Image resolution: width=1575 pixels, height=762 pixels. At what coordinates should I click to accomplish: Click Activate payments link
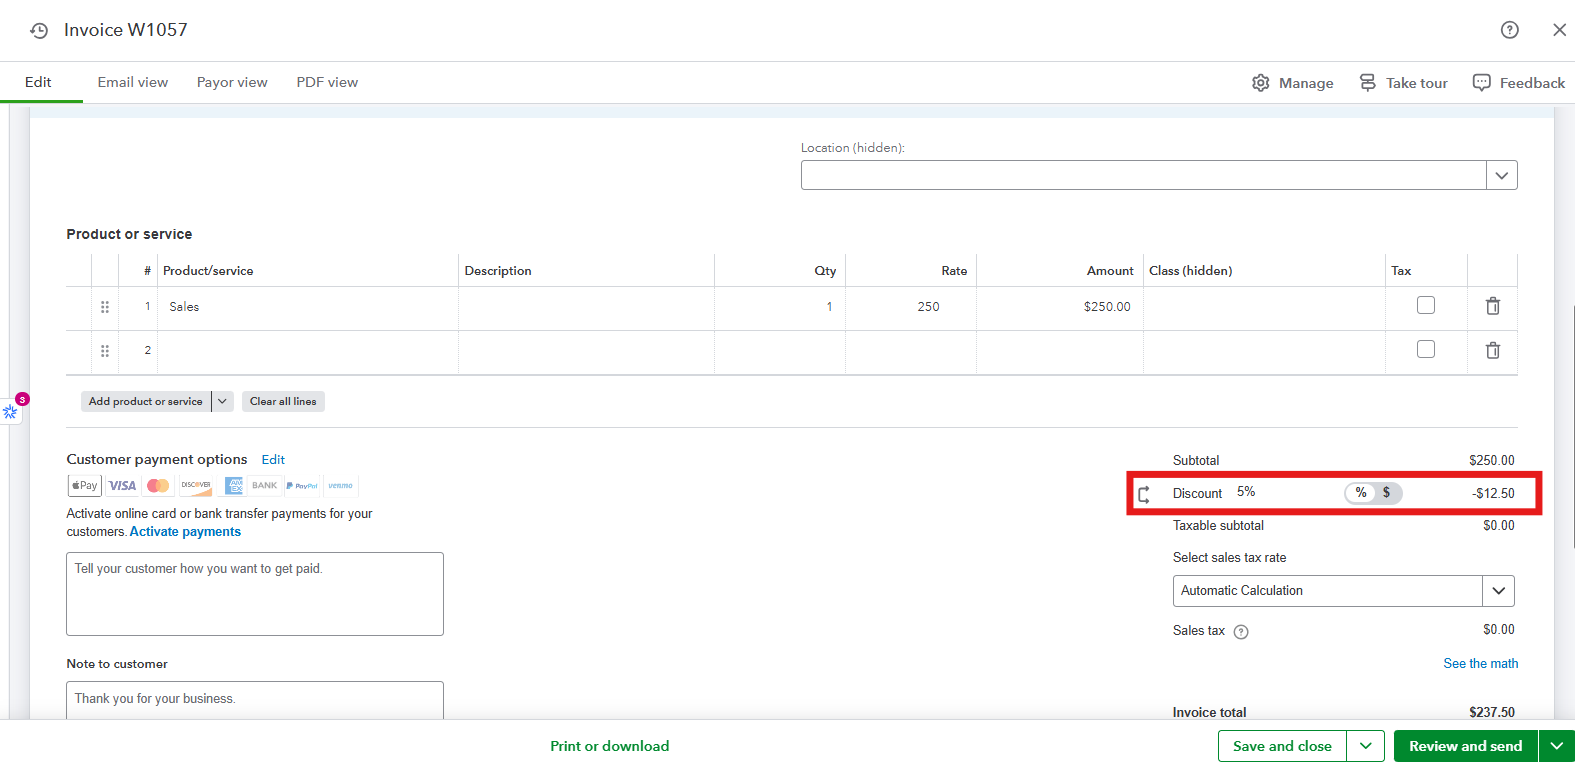click(185, 532)
